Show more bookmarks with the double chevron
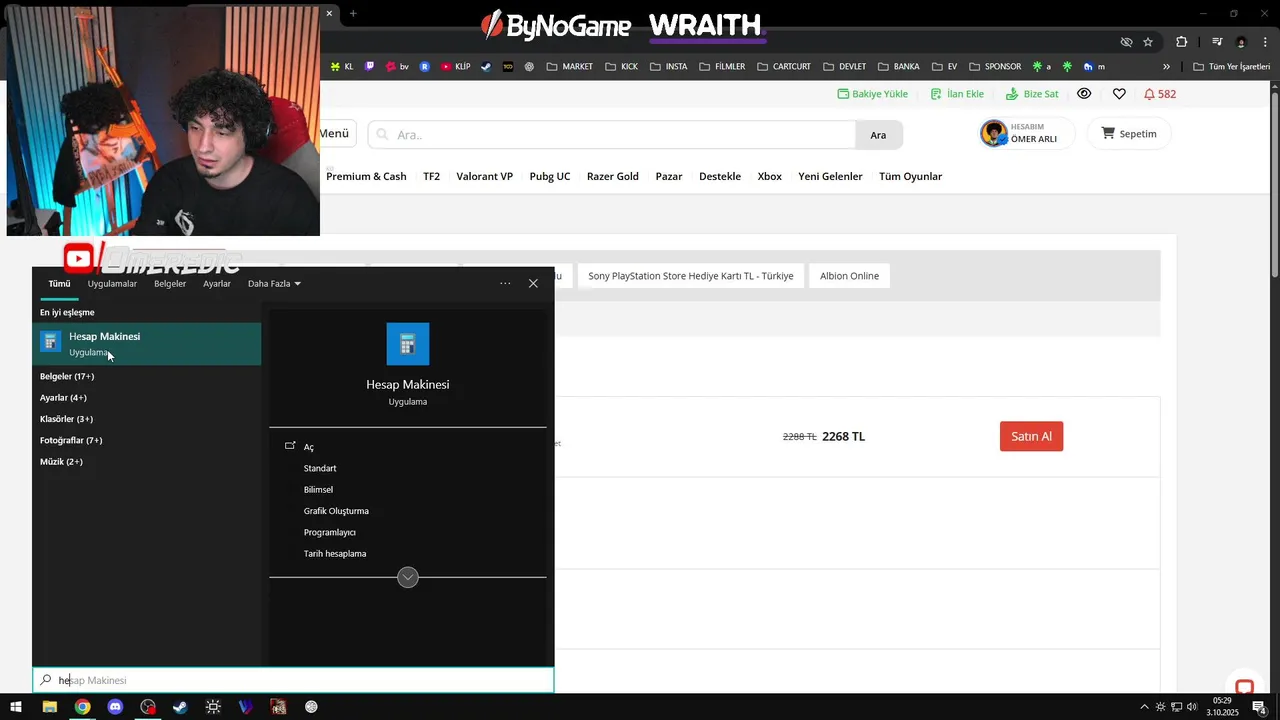 (x=1166, y=67)
